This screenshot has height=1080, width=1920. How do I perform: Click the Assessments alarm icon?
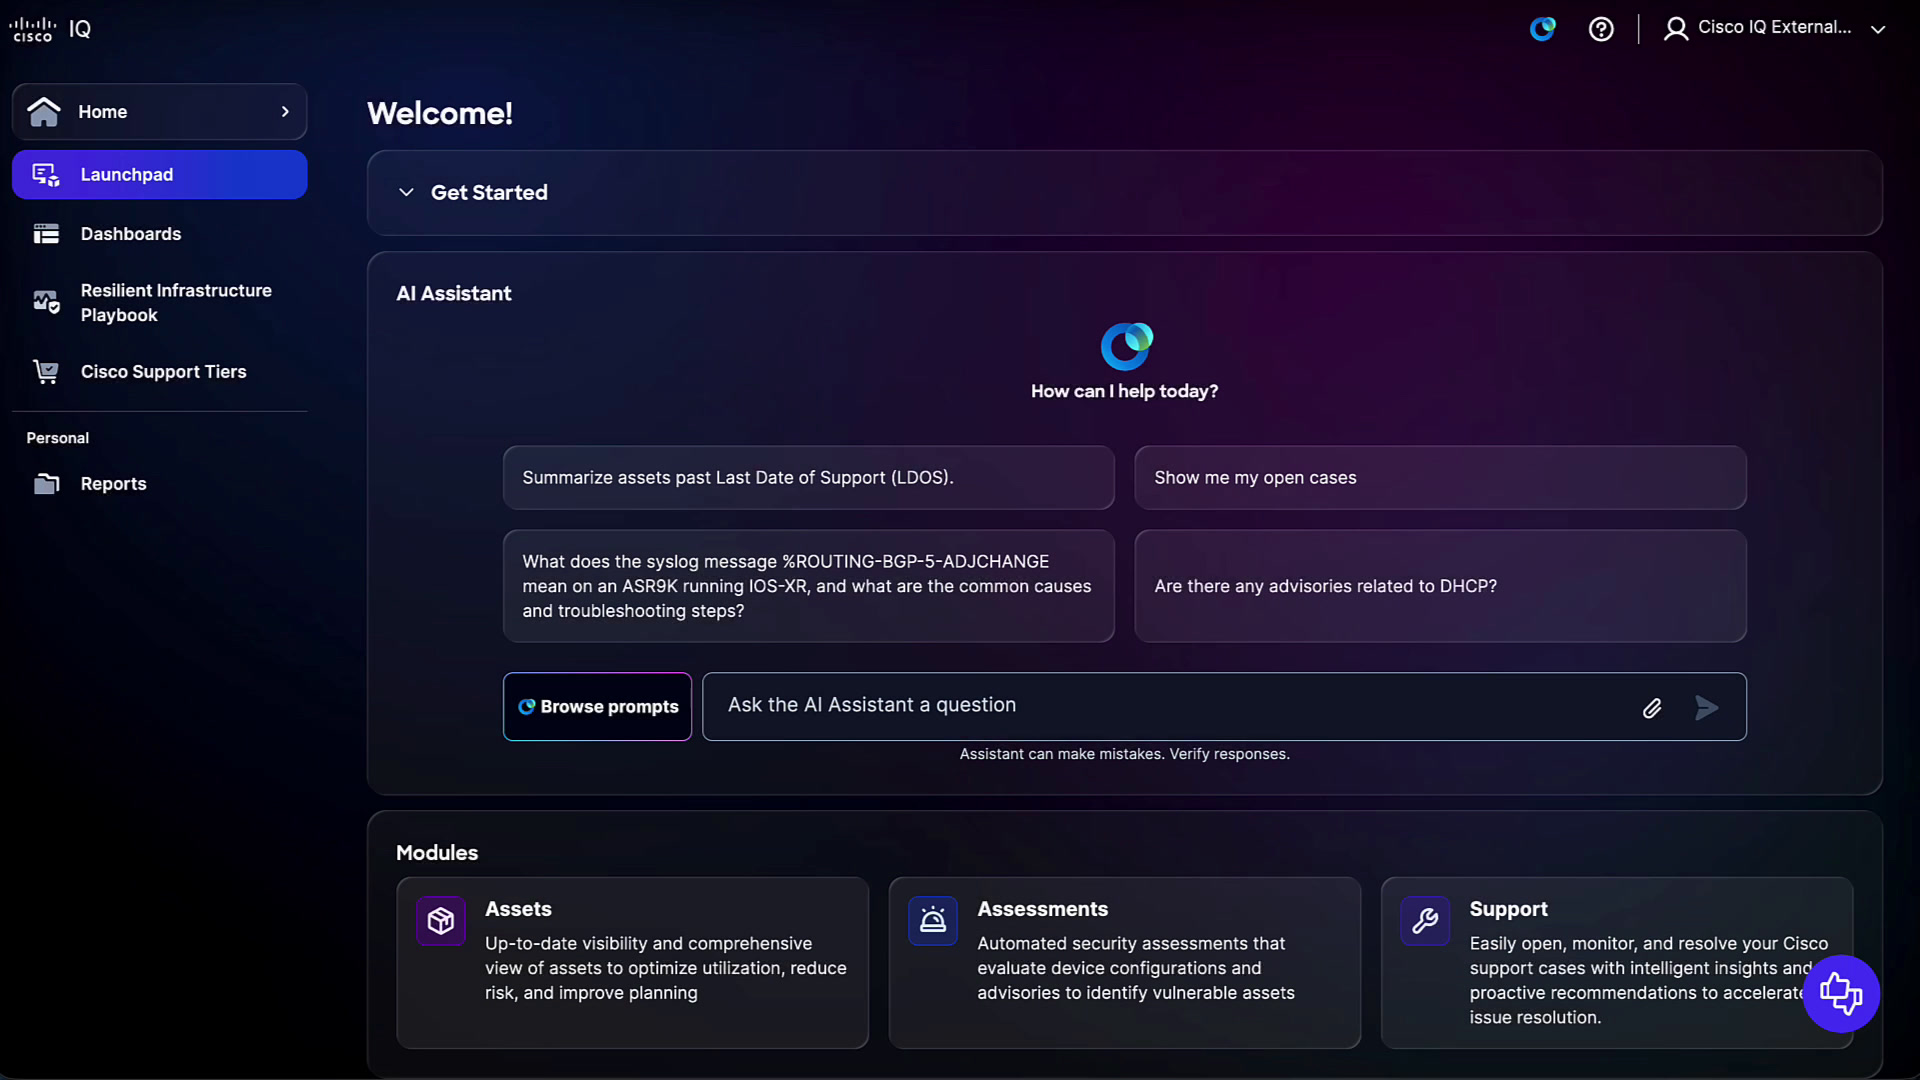pyautogui.click(x=932, y=921)
